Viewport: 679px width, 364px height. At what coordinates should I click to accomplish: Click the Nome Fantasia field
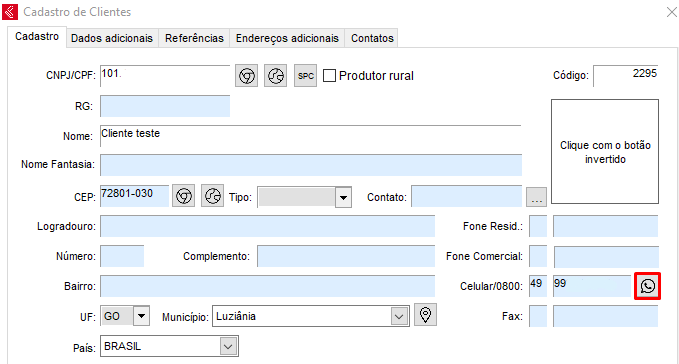coord(311,165)
